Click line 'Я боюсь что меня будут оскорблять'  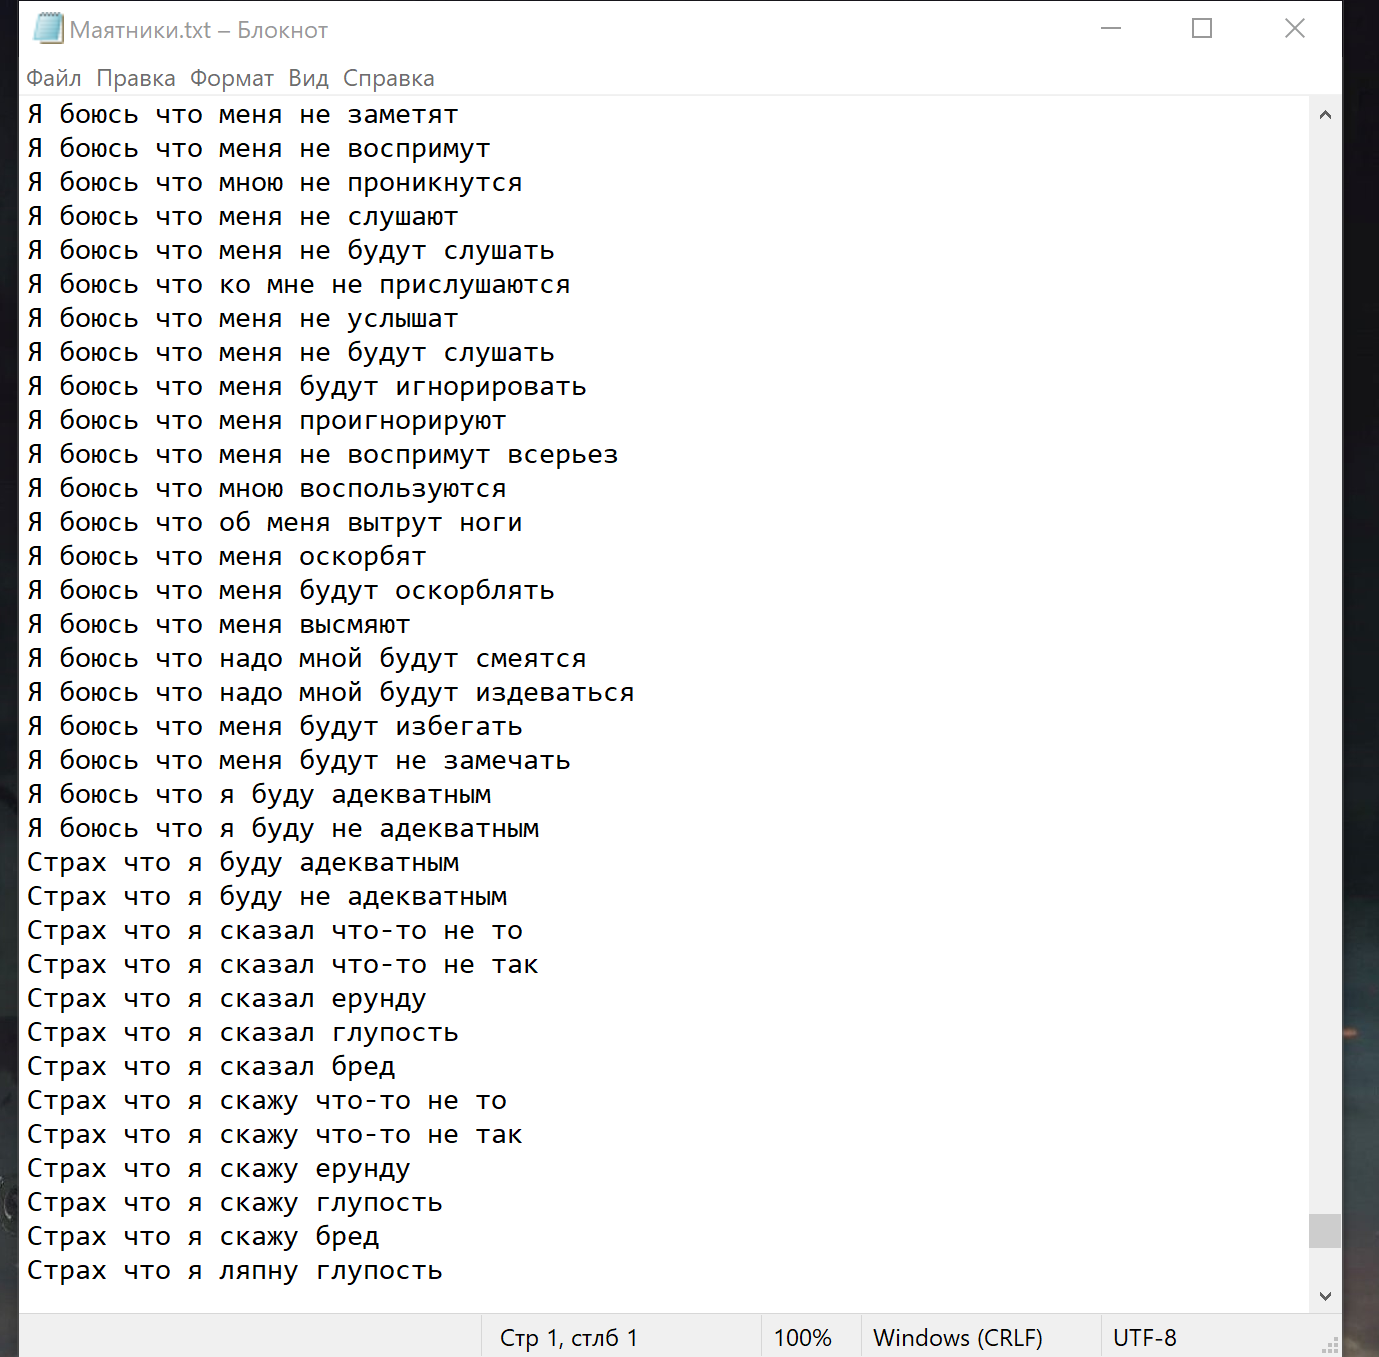(x=291, y=591)
